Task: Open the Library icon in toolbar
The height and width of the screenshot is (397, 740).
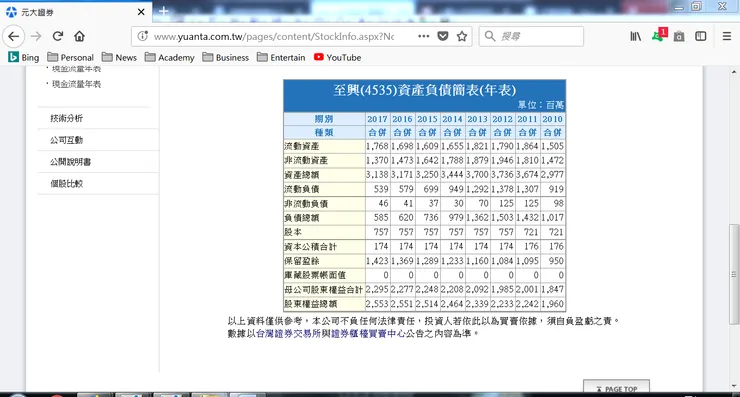Action: point(636,36)
